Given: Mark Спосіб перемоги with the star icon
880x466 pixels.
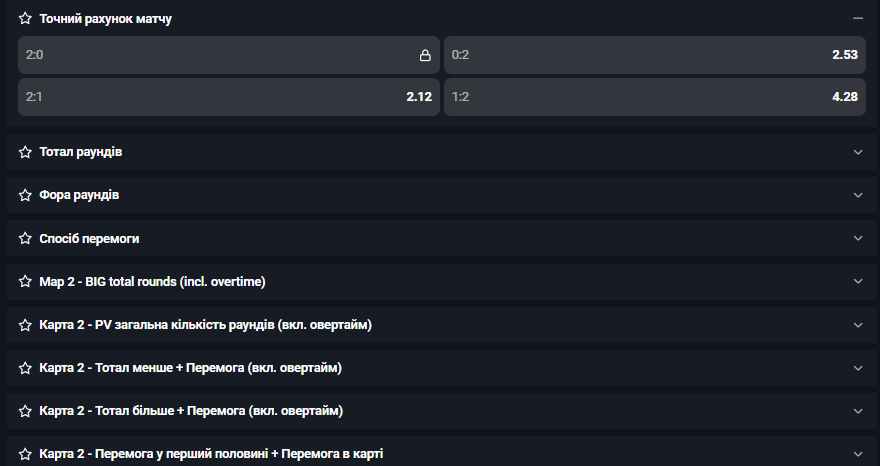Looking at the screenshot, I should point(25,238).
